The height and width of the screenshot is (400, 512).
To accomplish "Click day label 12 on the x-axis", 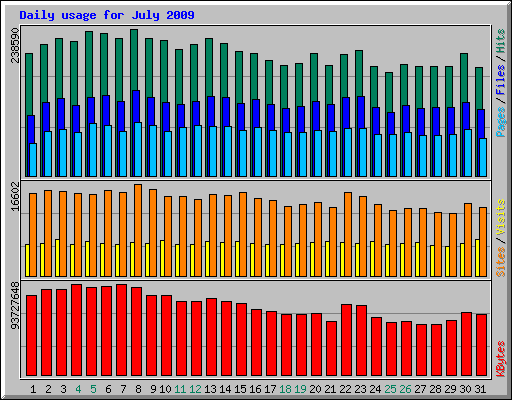I will (195, 389).
